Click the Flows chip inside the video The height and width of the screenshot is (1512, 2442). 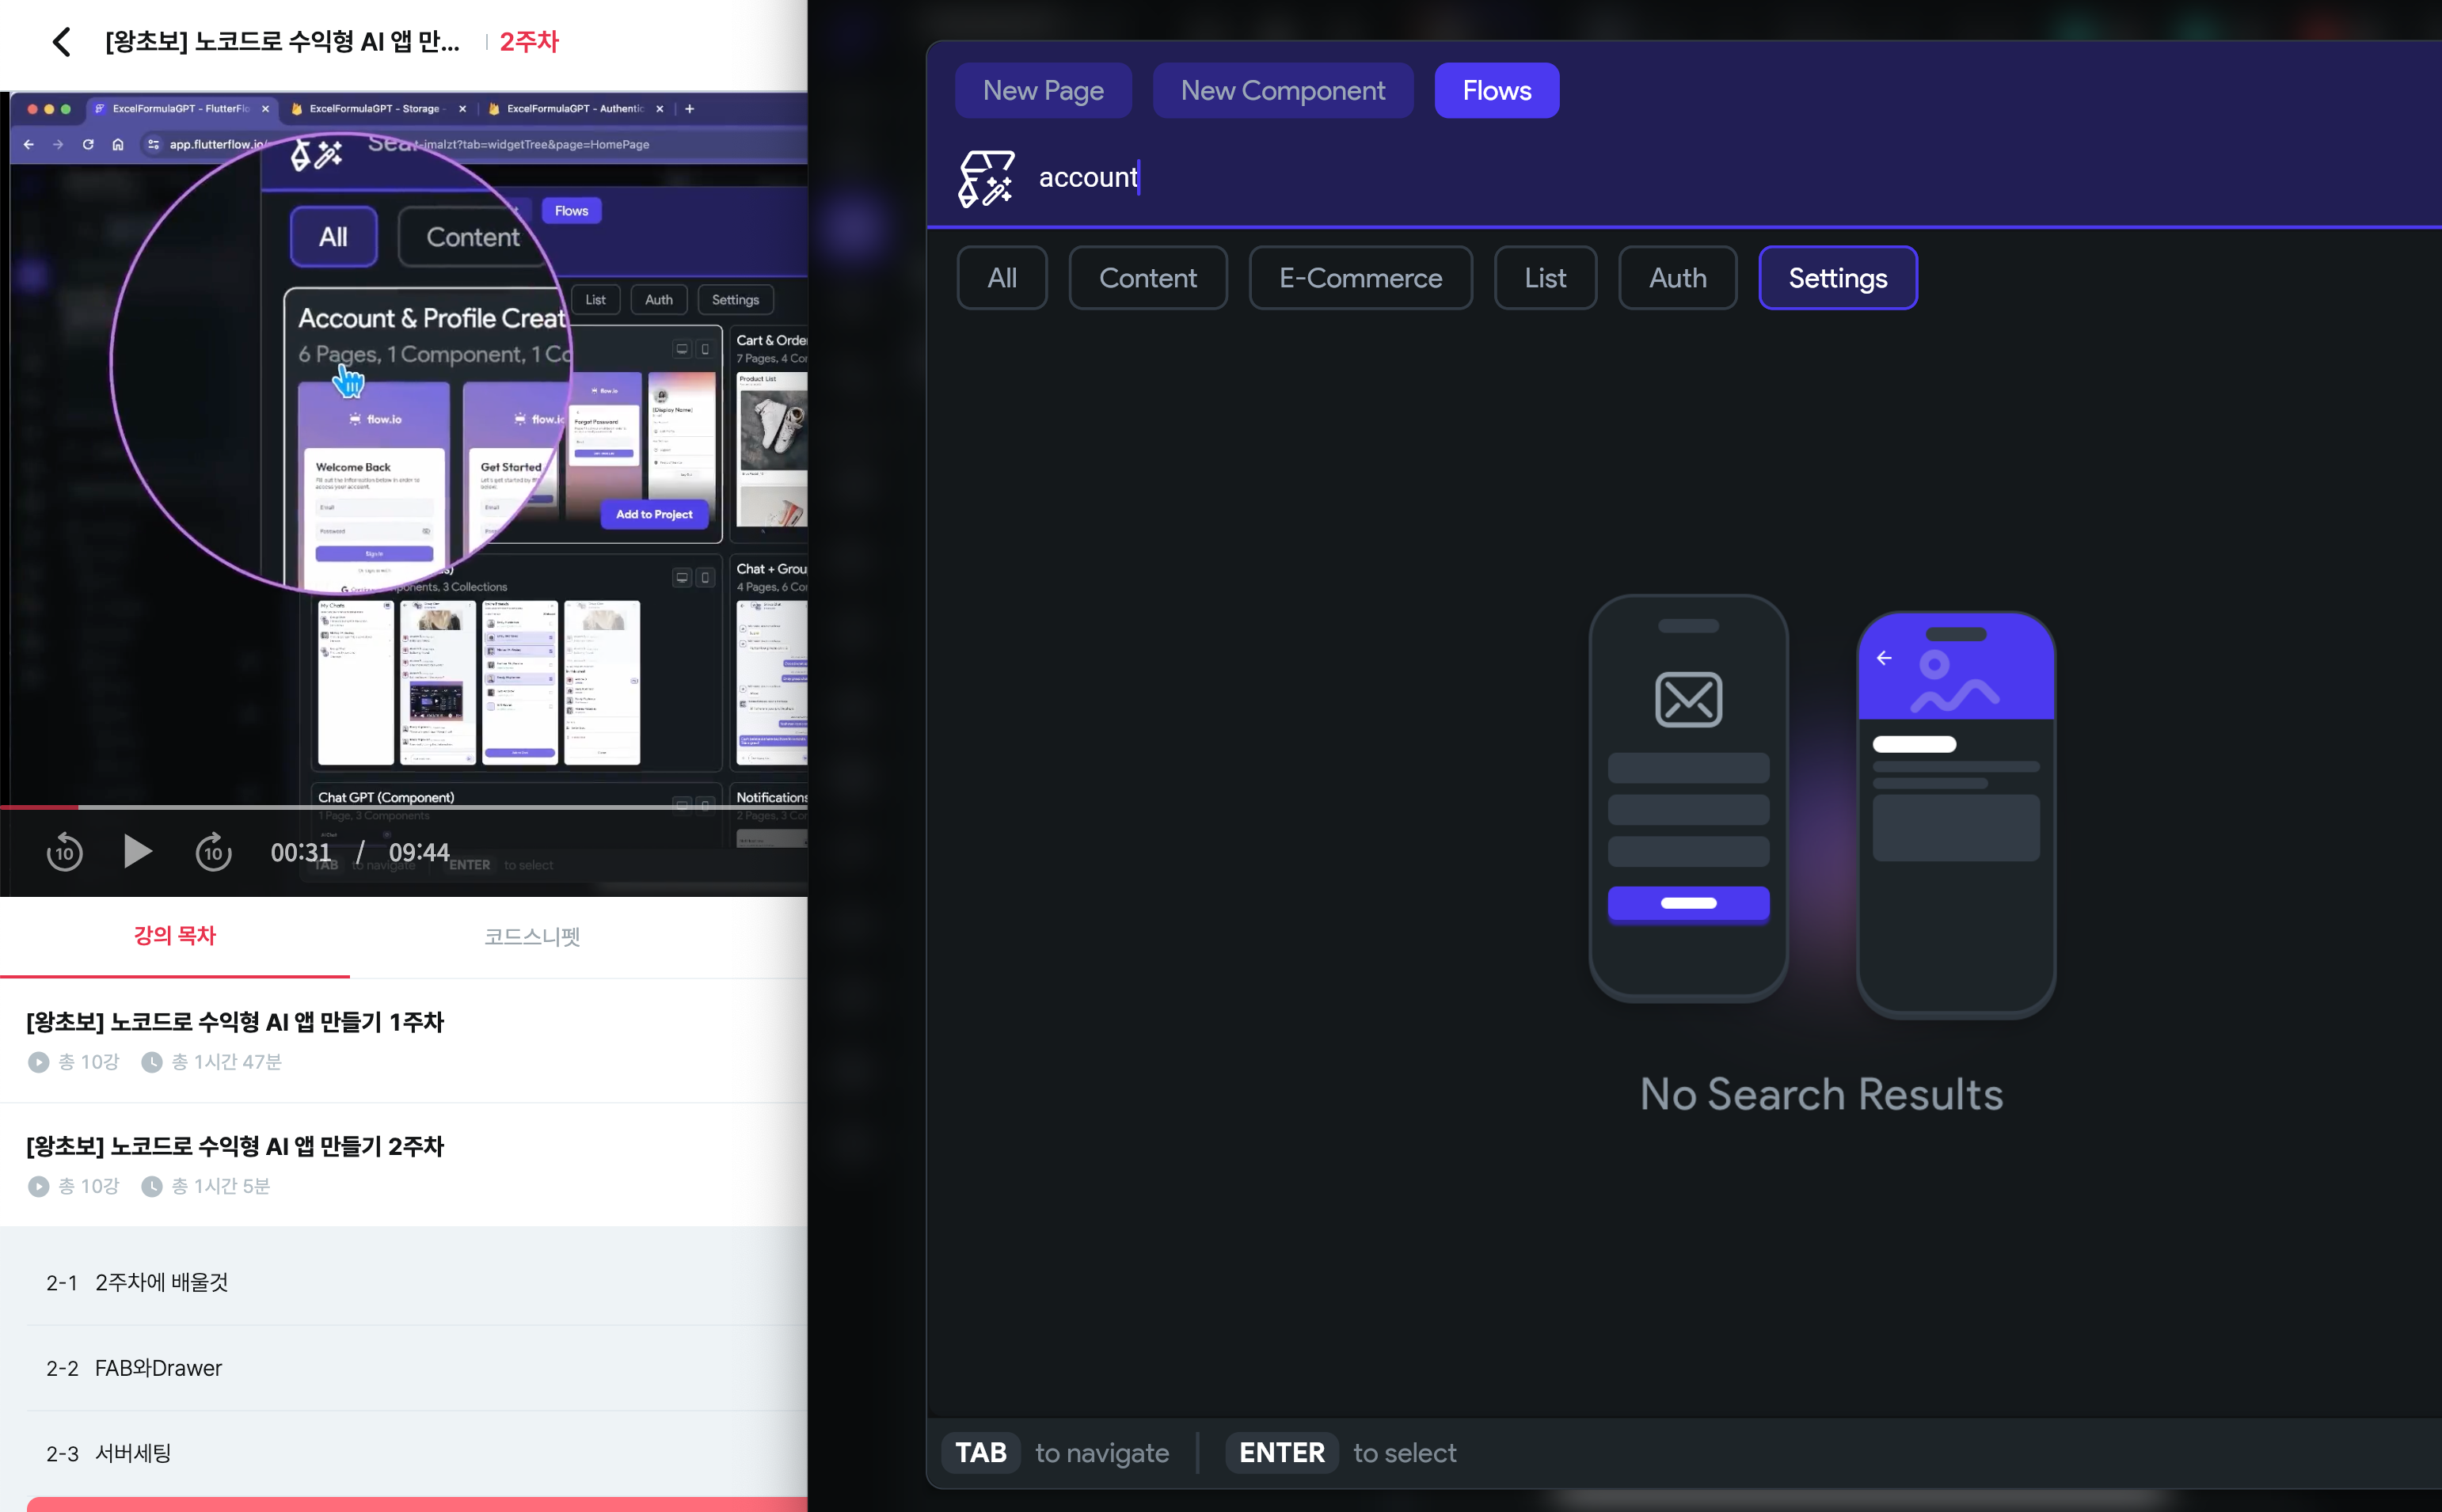(x=571, y=211)
